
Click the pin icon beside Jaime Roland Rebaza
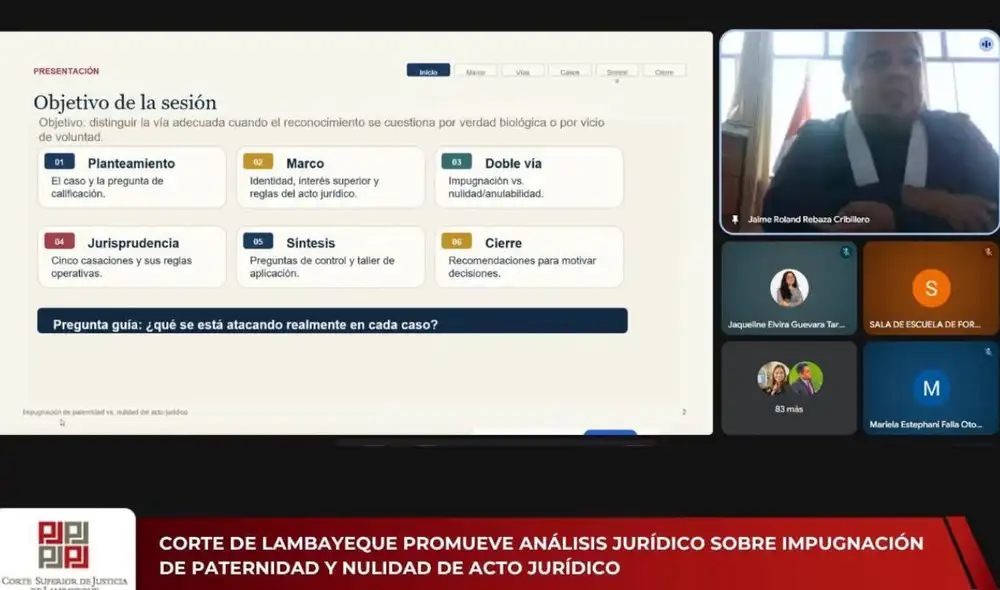point(735,219)
